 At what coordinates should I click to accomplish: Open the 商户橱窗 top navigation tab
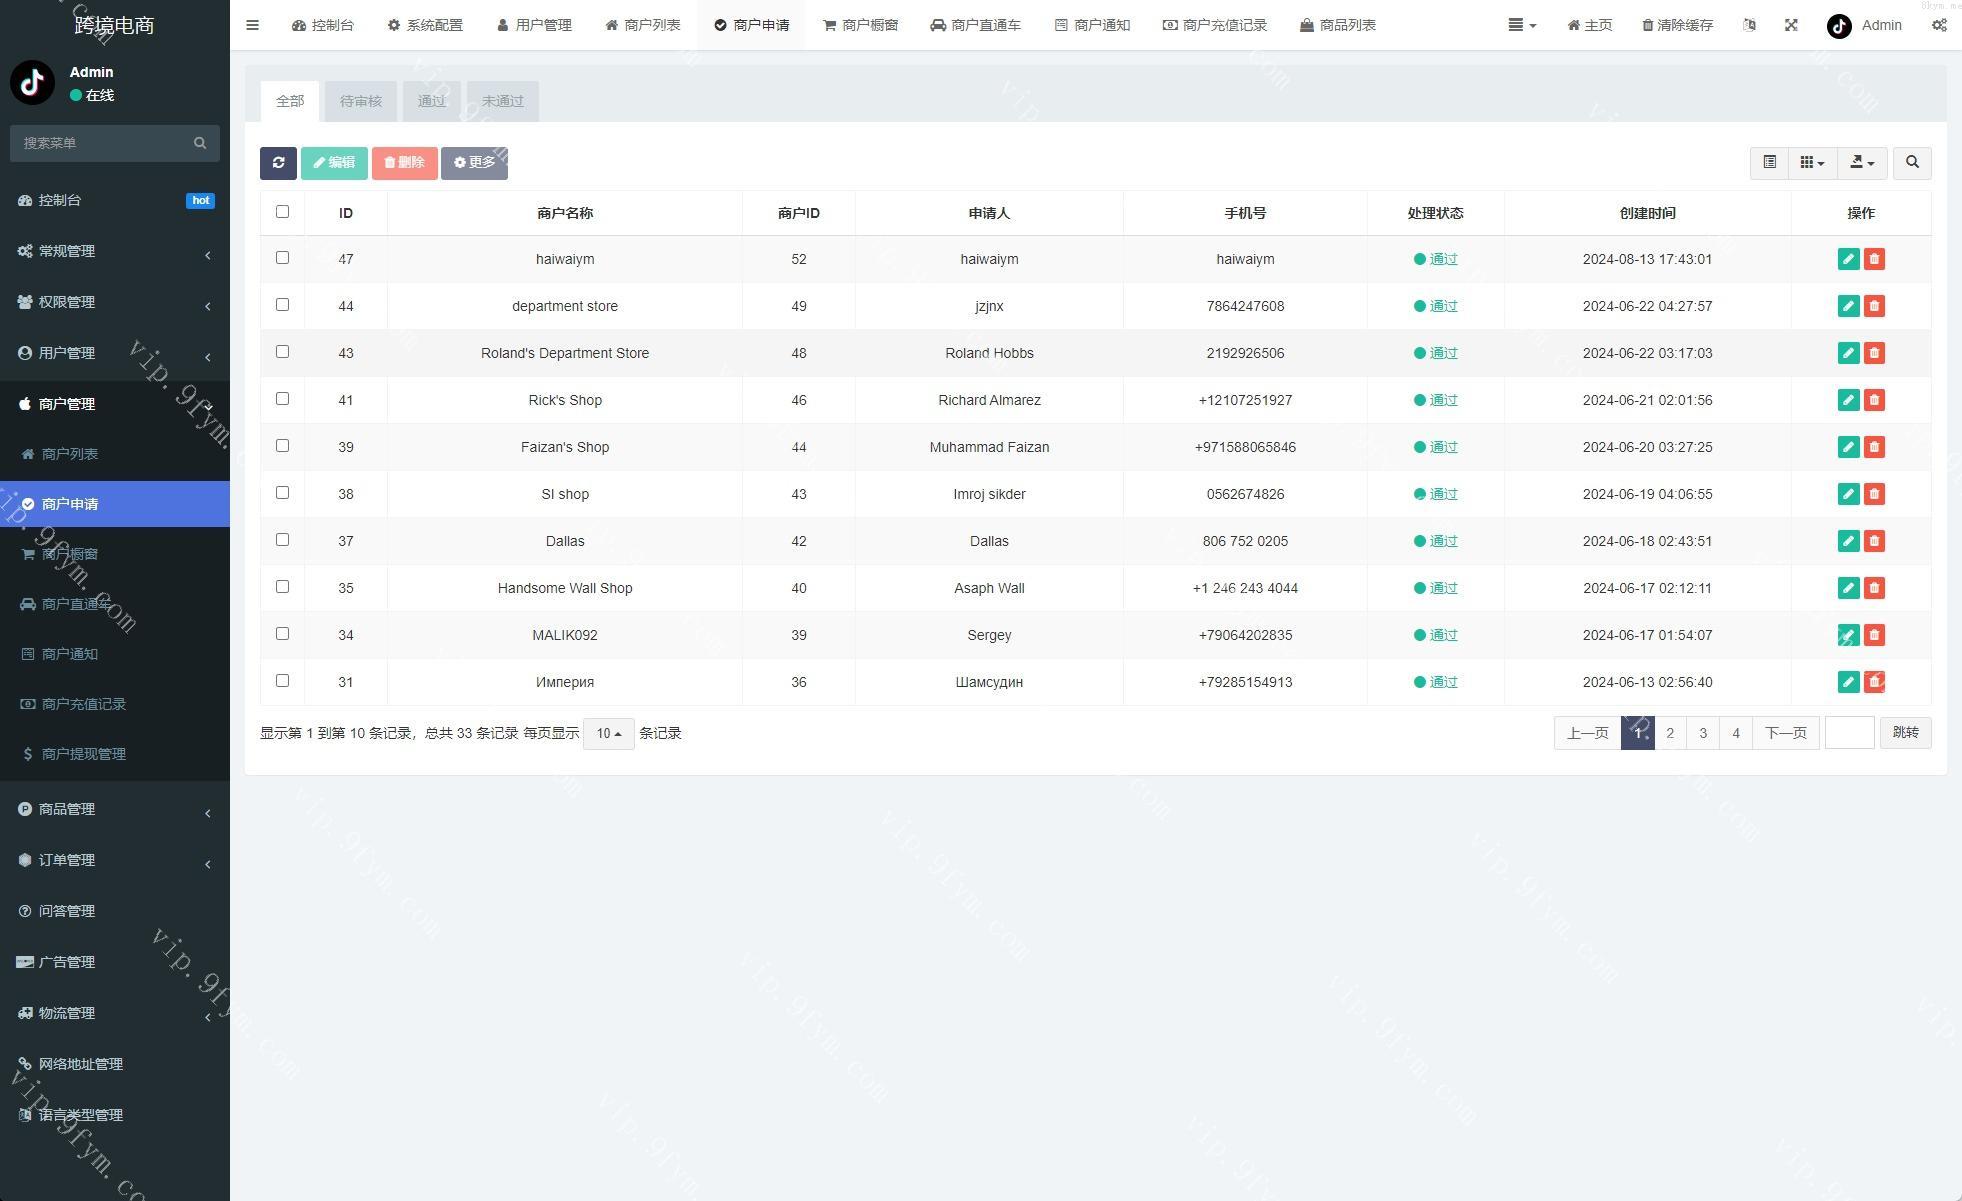coord(860,25)
